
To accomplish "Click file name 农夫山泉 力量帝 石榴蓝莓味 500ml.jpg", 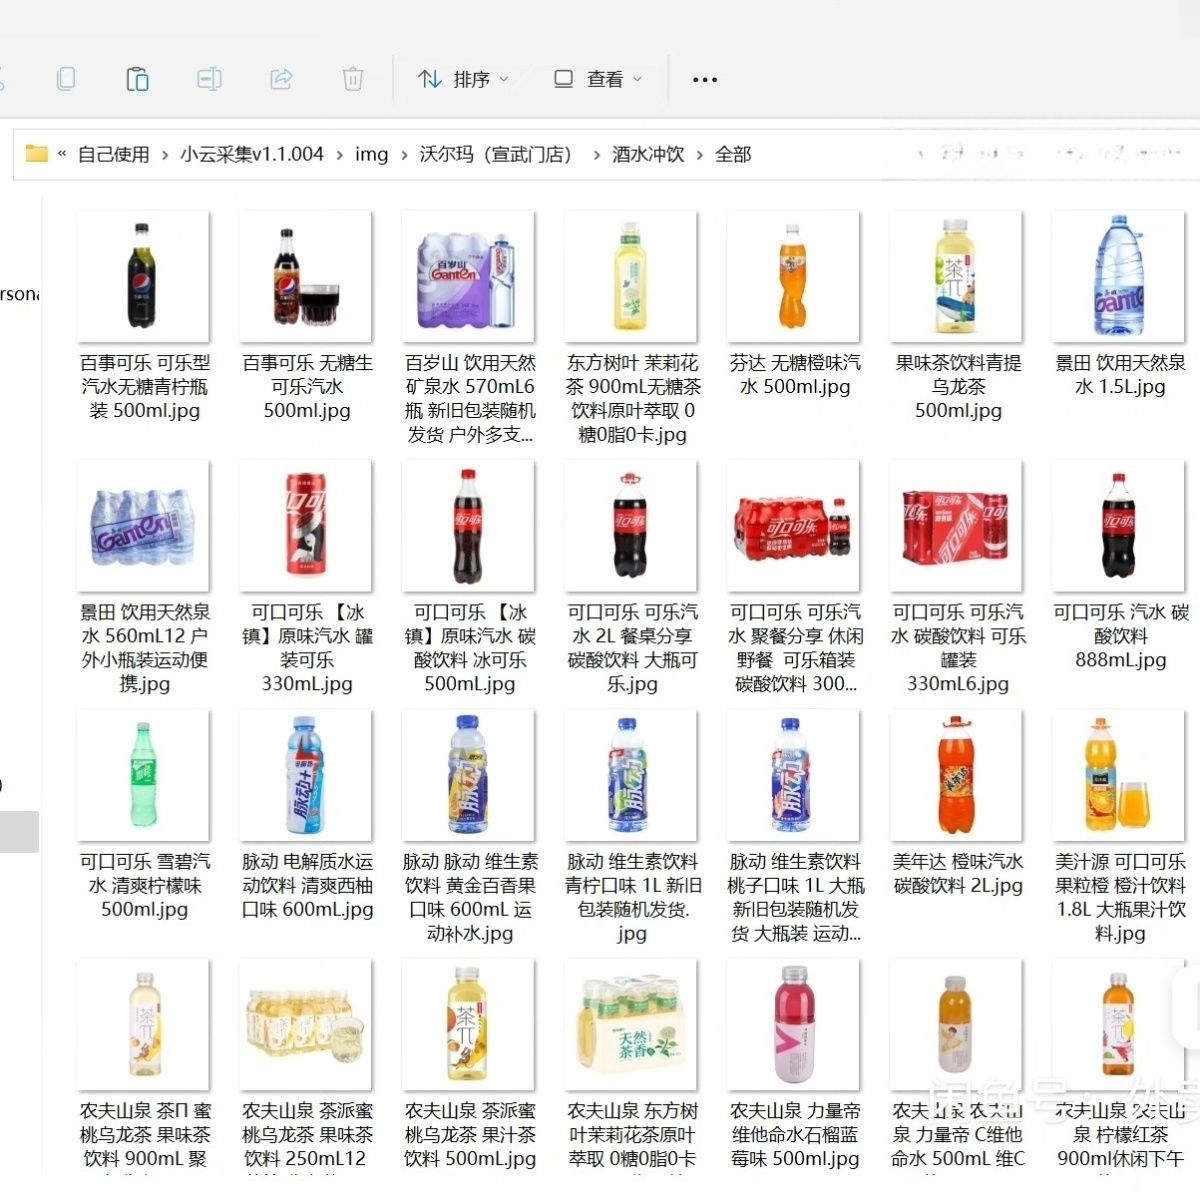I will [x=795, y=1135].
